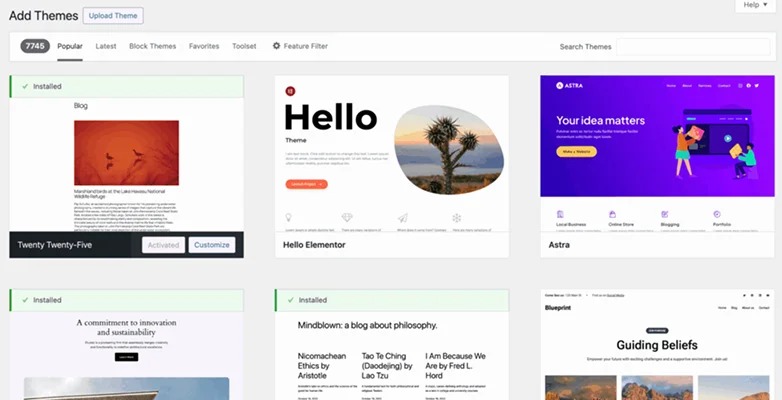Go to the Favorites tab

(x=204, y=46)
